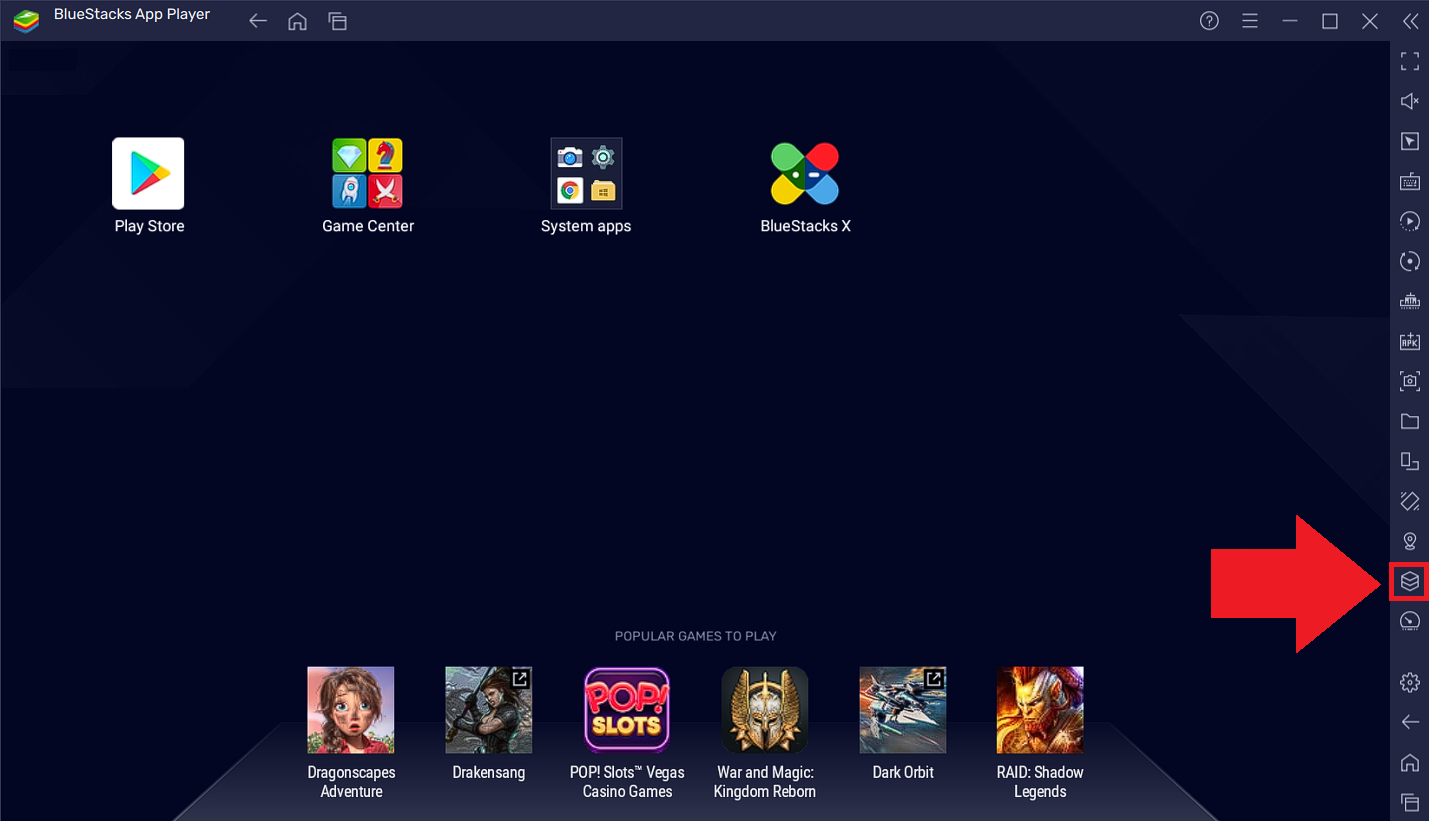Toggle Eco mode gauge icon
This screenshot has height=821, width=1429.
(x=1410, y=621)
